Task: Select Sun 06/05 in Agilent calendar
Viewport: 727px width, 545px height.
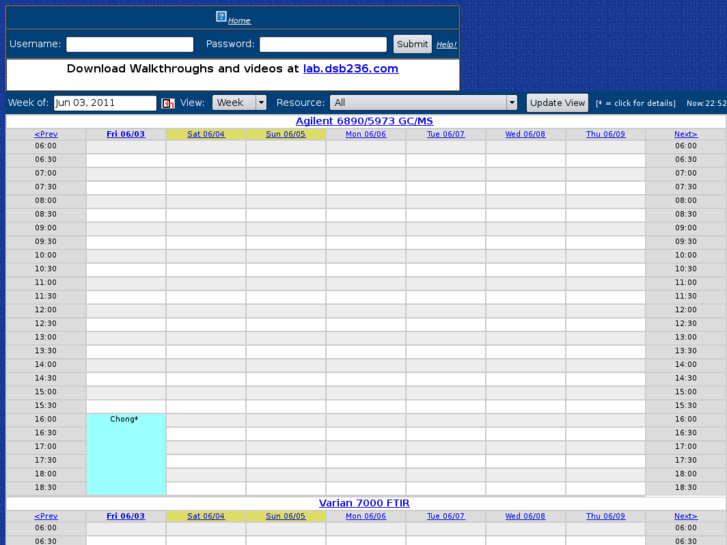Action: click(286, 134)
